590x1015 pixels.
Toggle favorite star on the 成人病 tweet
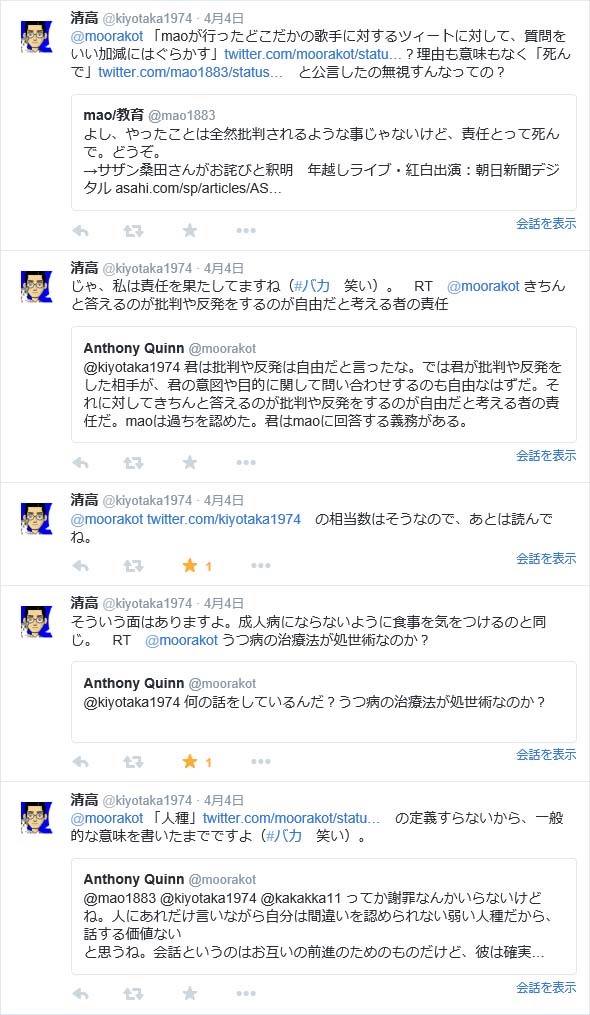pos(190,761)
